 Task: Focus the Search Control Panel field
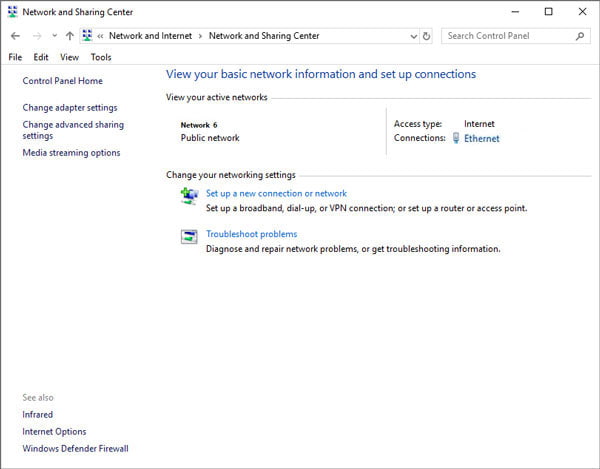[x=515, y=36]
